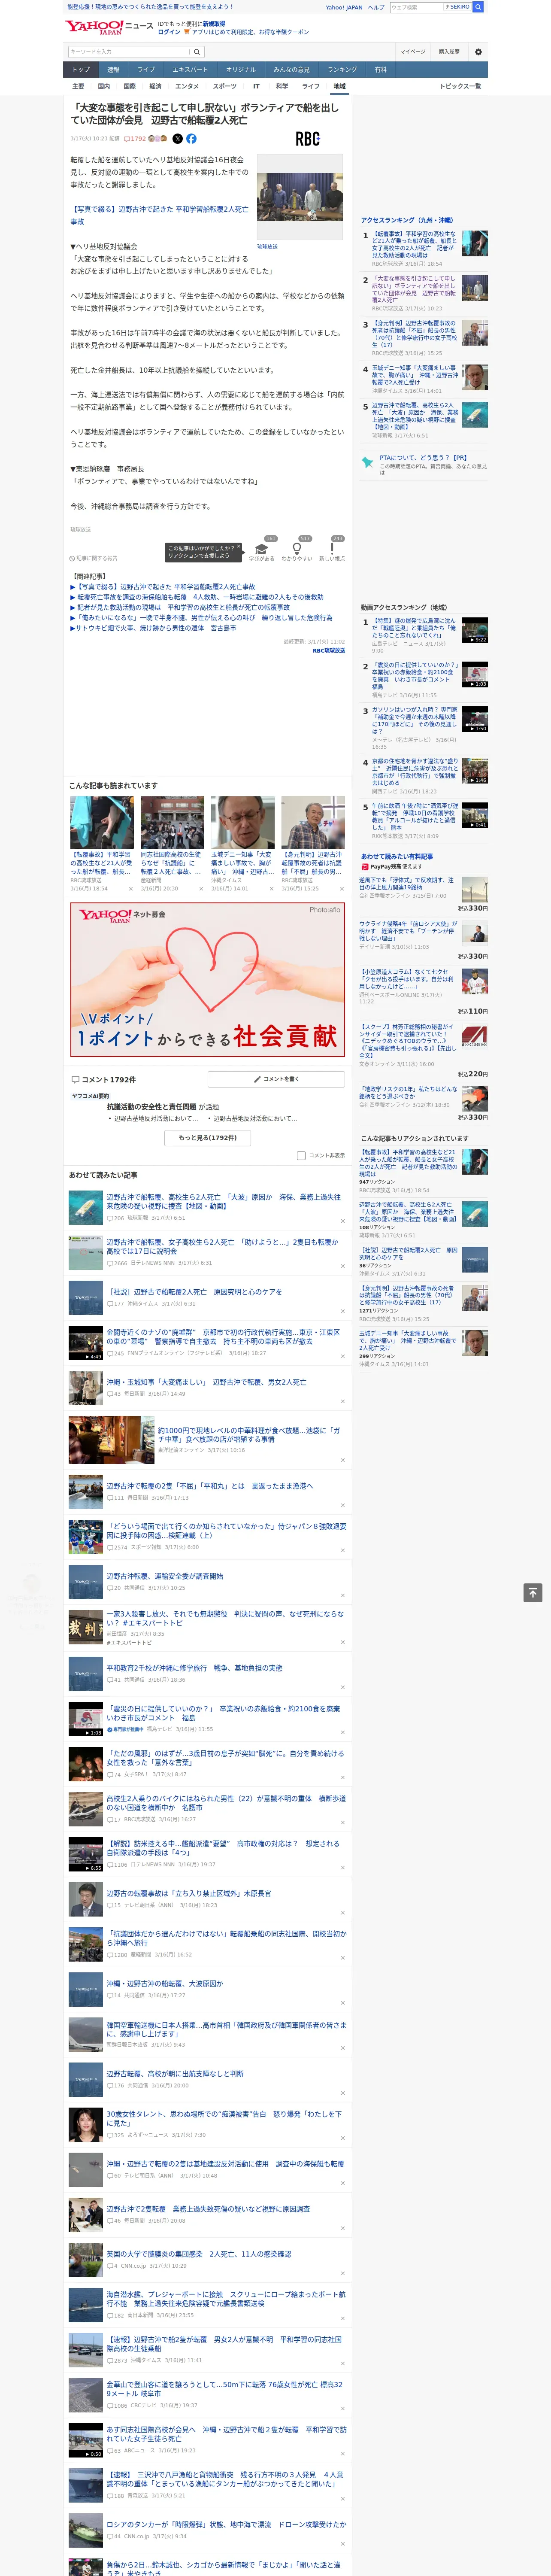Open the 有料 tab
Image resolution: width=551 pixels, height=2576 pixels.
pos(380,70)
